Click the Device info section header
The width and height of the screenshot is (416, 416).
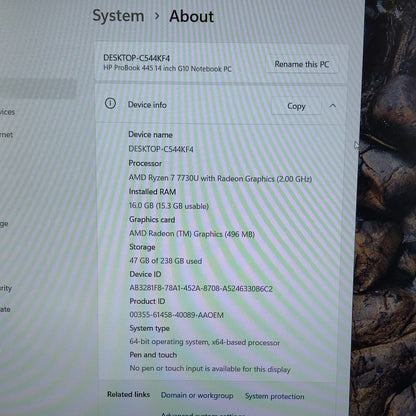[x=221, y=105]
